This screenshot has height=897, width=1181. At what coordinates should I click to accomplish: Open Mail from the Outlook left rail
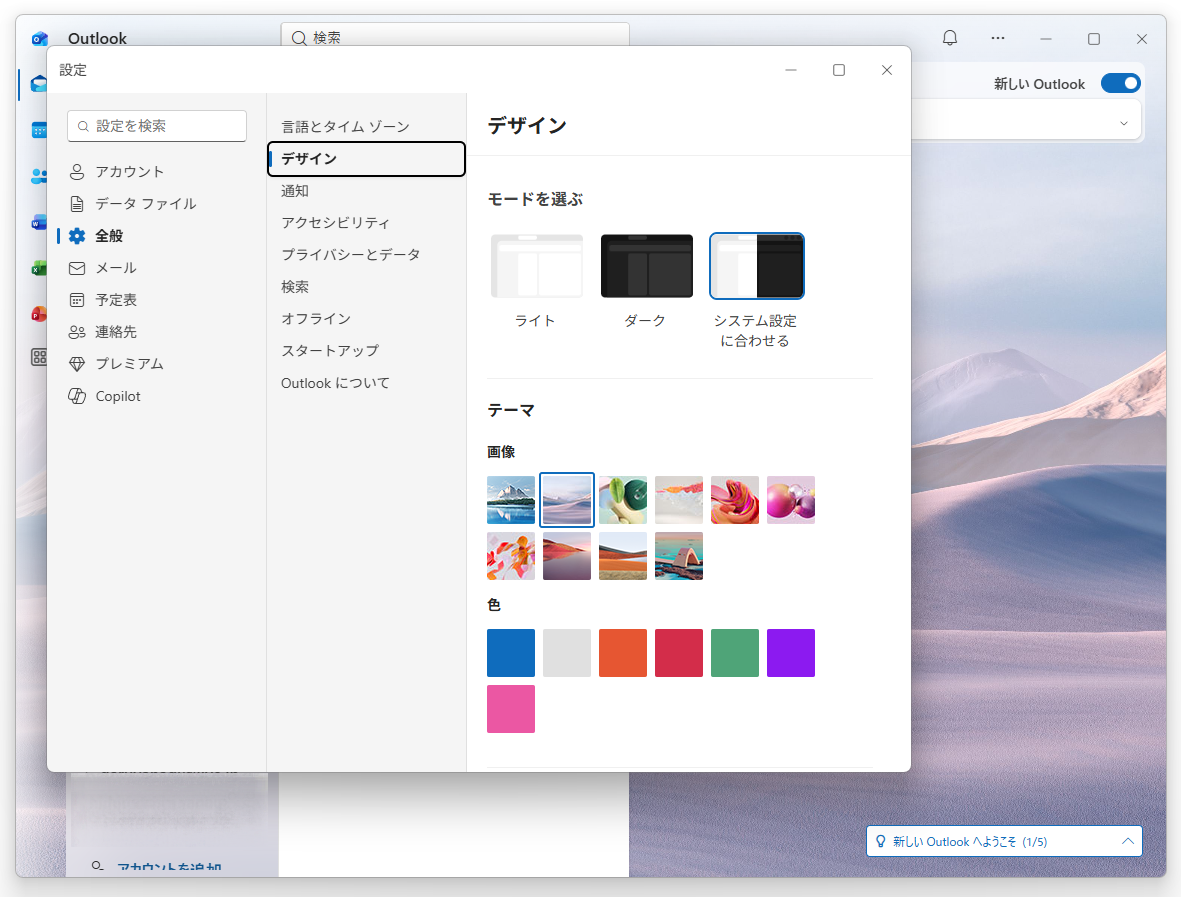[38, 83]
